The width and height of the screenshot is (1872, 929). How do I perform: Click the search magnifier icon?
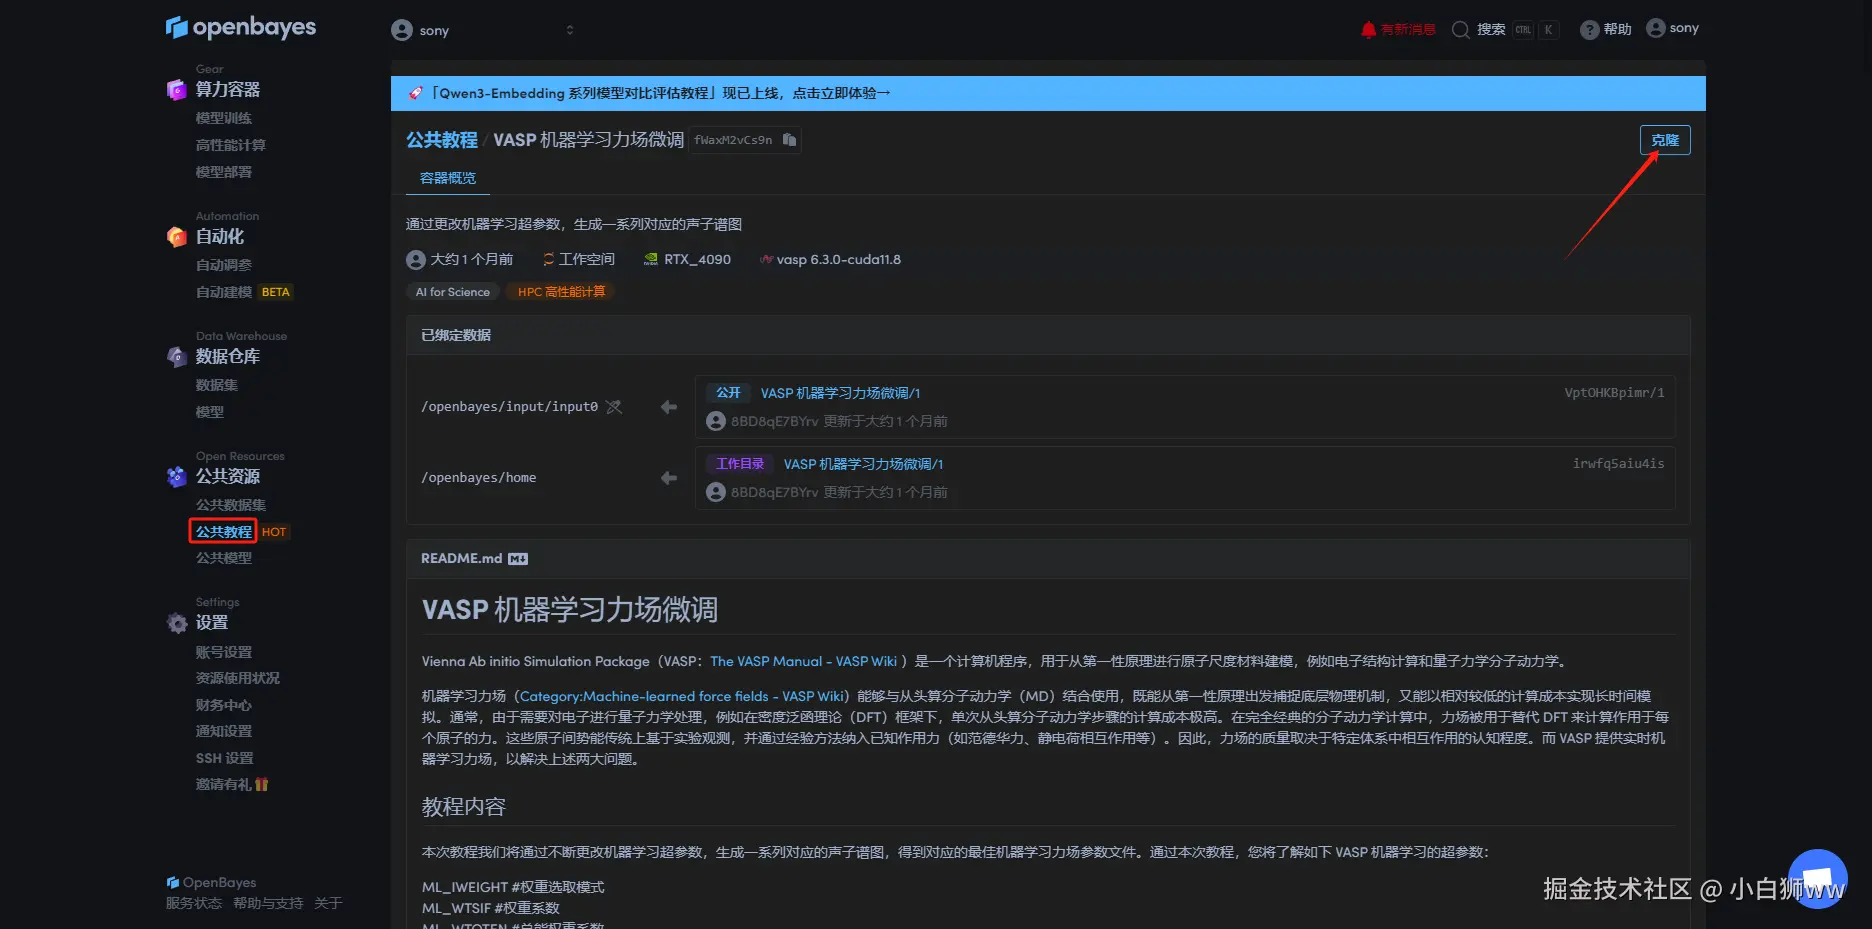click(1461, 30)
